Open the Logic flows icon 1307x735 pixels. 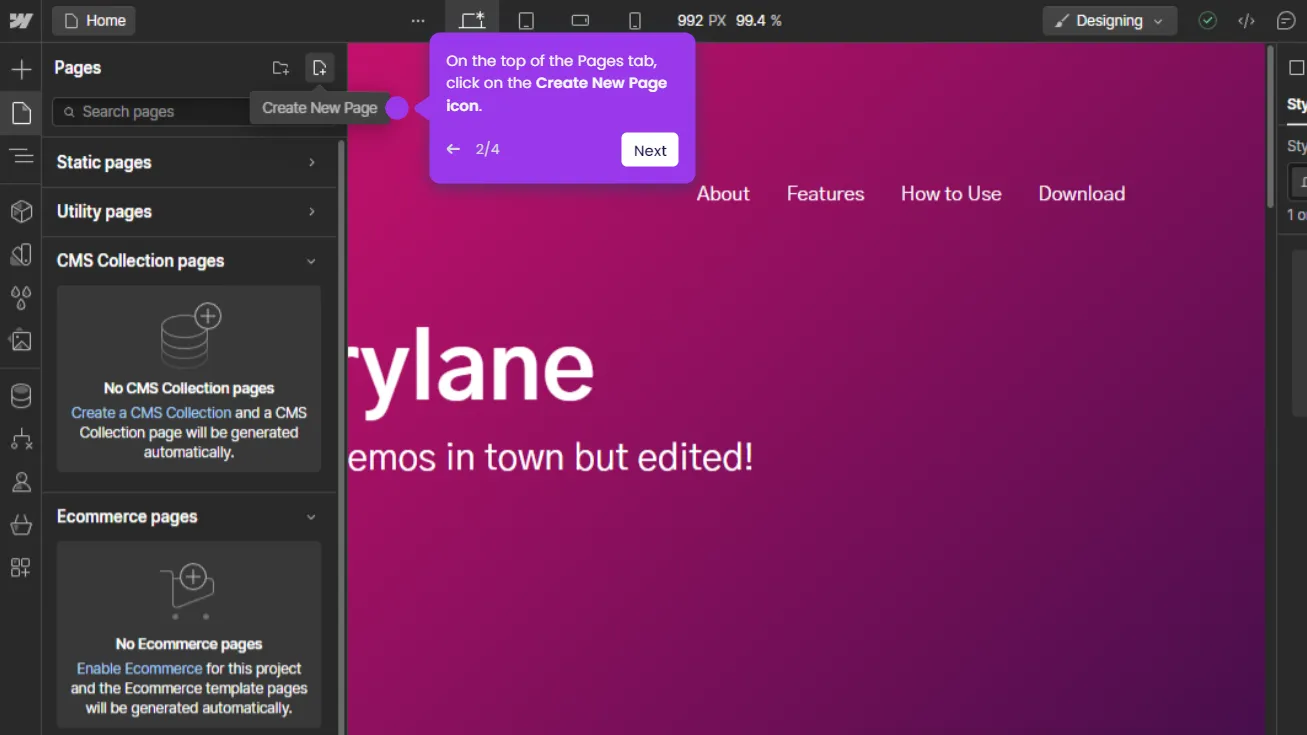(x=21, y=439)
